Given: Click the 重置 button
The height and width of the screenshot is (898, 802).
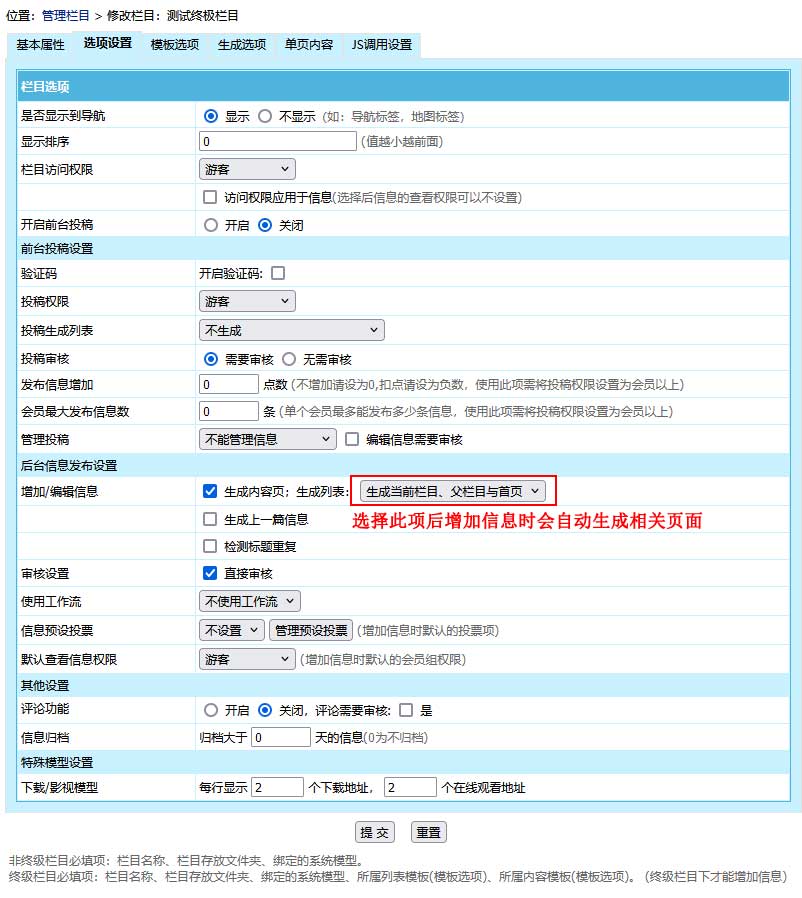Looking at the screenshot, I should pyautogui.click(x=429, y=833).
